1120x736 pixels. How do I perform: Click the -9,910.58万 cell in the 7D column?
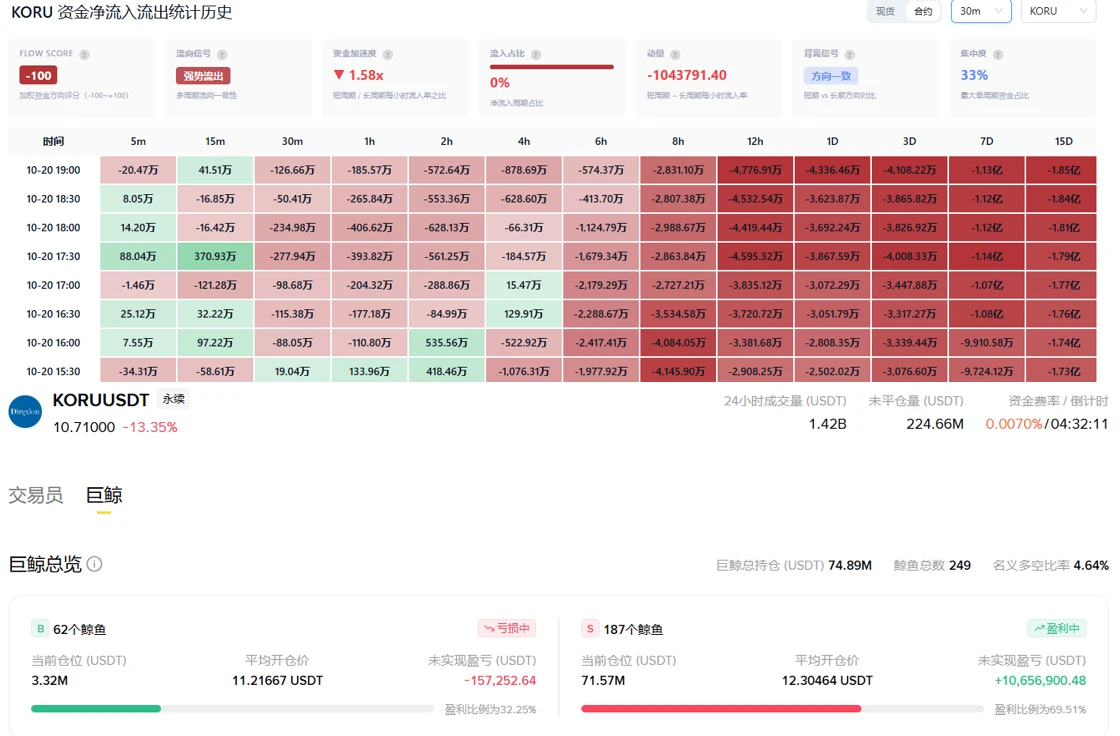tap(986, 342)
